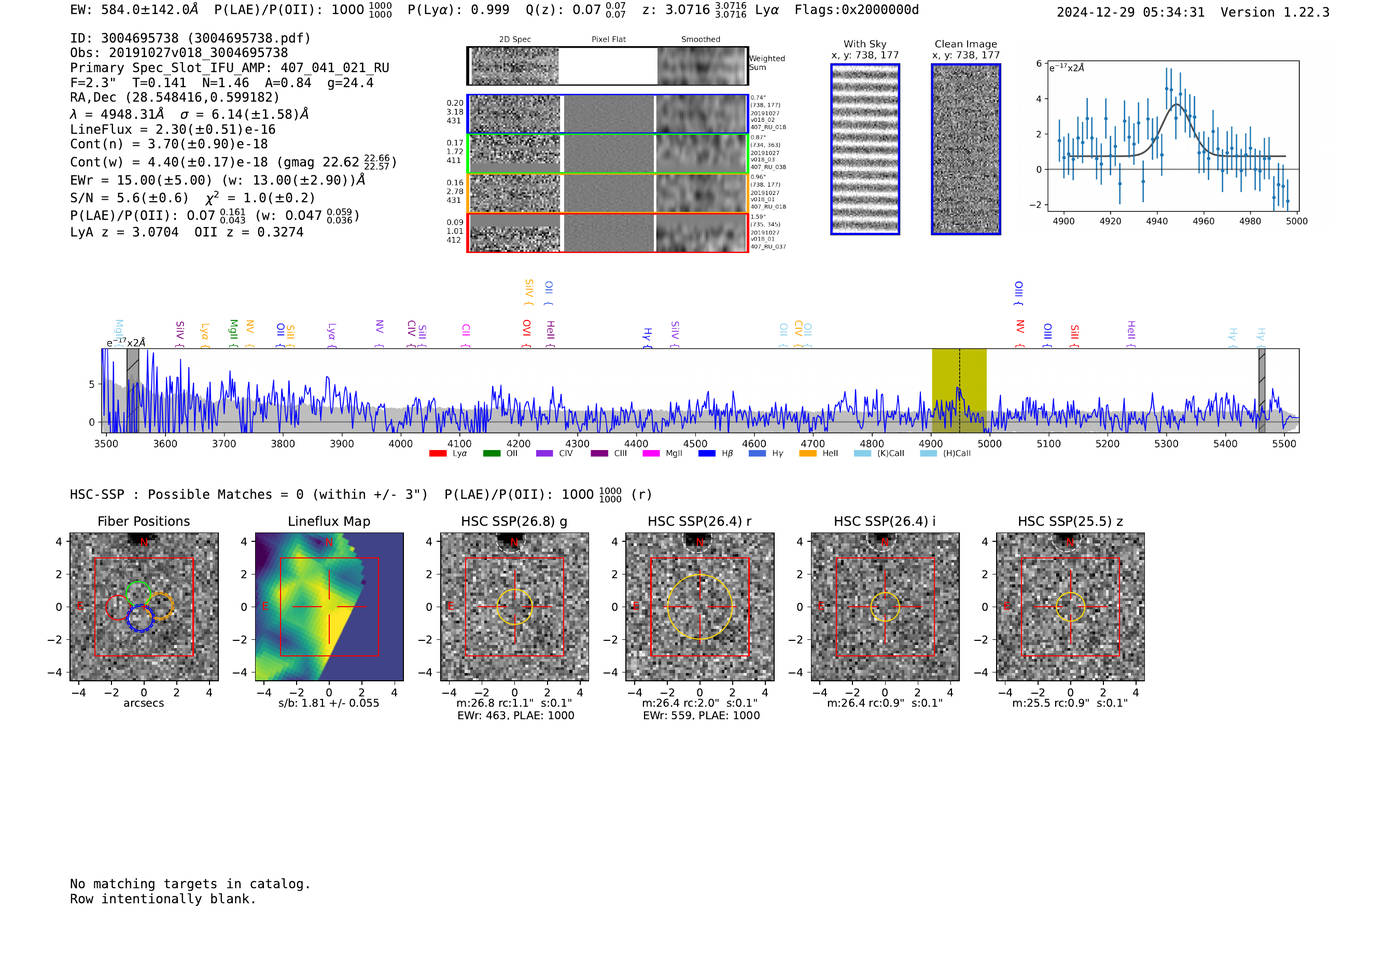
Task: Click the (K)CaII legend entry
Action: coord(879,454)
